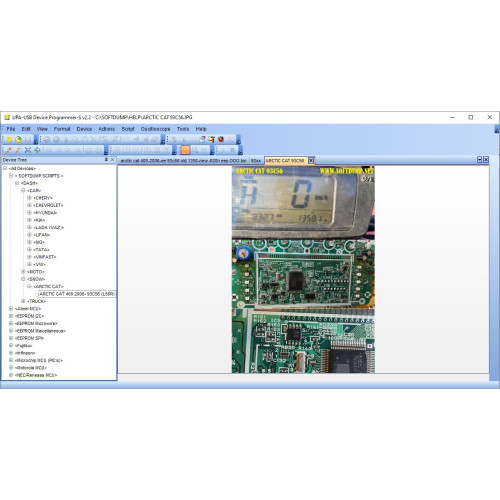
Task: Click the close-document icon at far right of tabs
Action: point(486,160)
